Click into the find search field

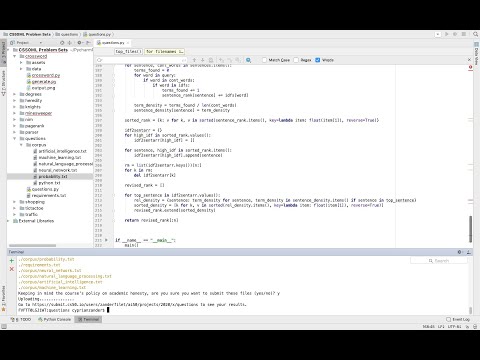point(142,60)
